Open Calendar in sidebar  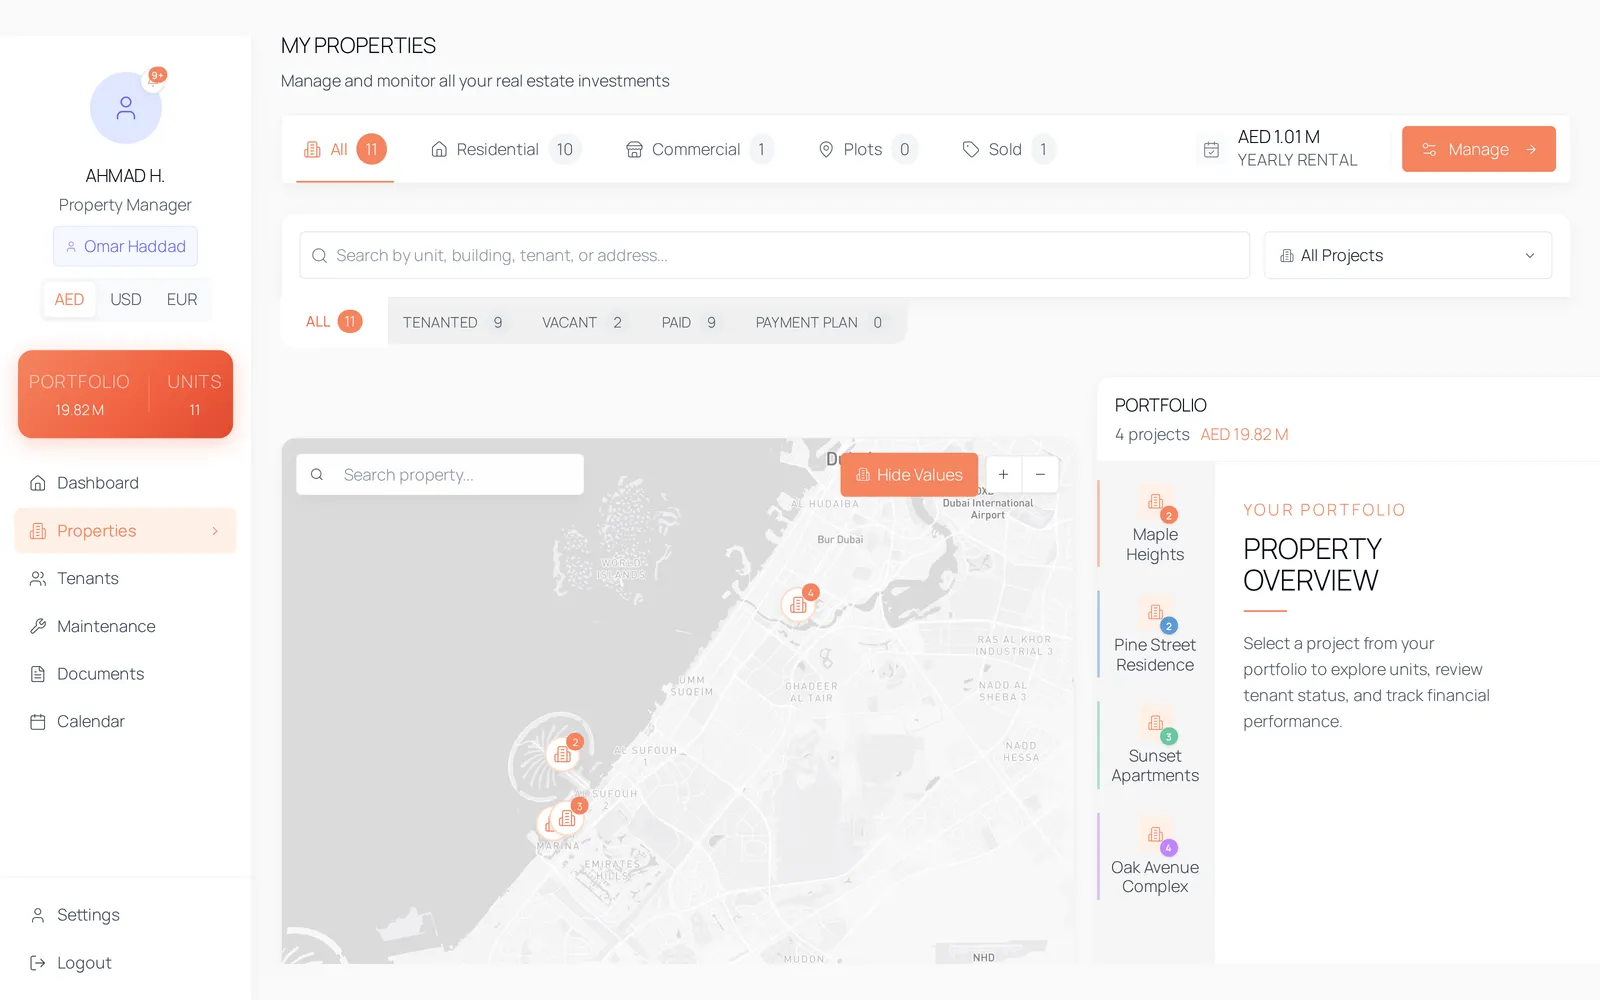125,721
